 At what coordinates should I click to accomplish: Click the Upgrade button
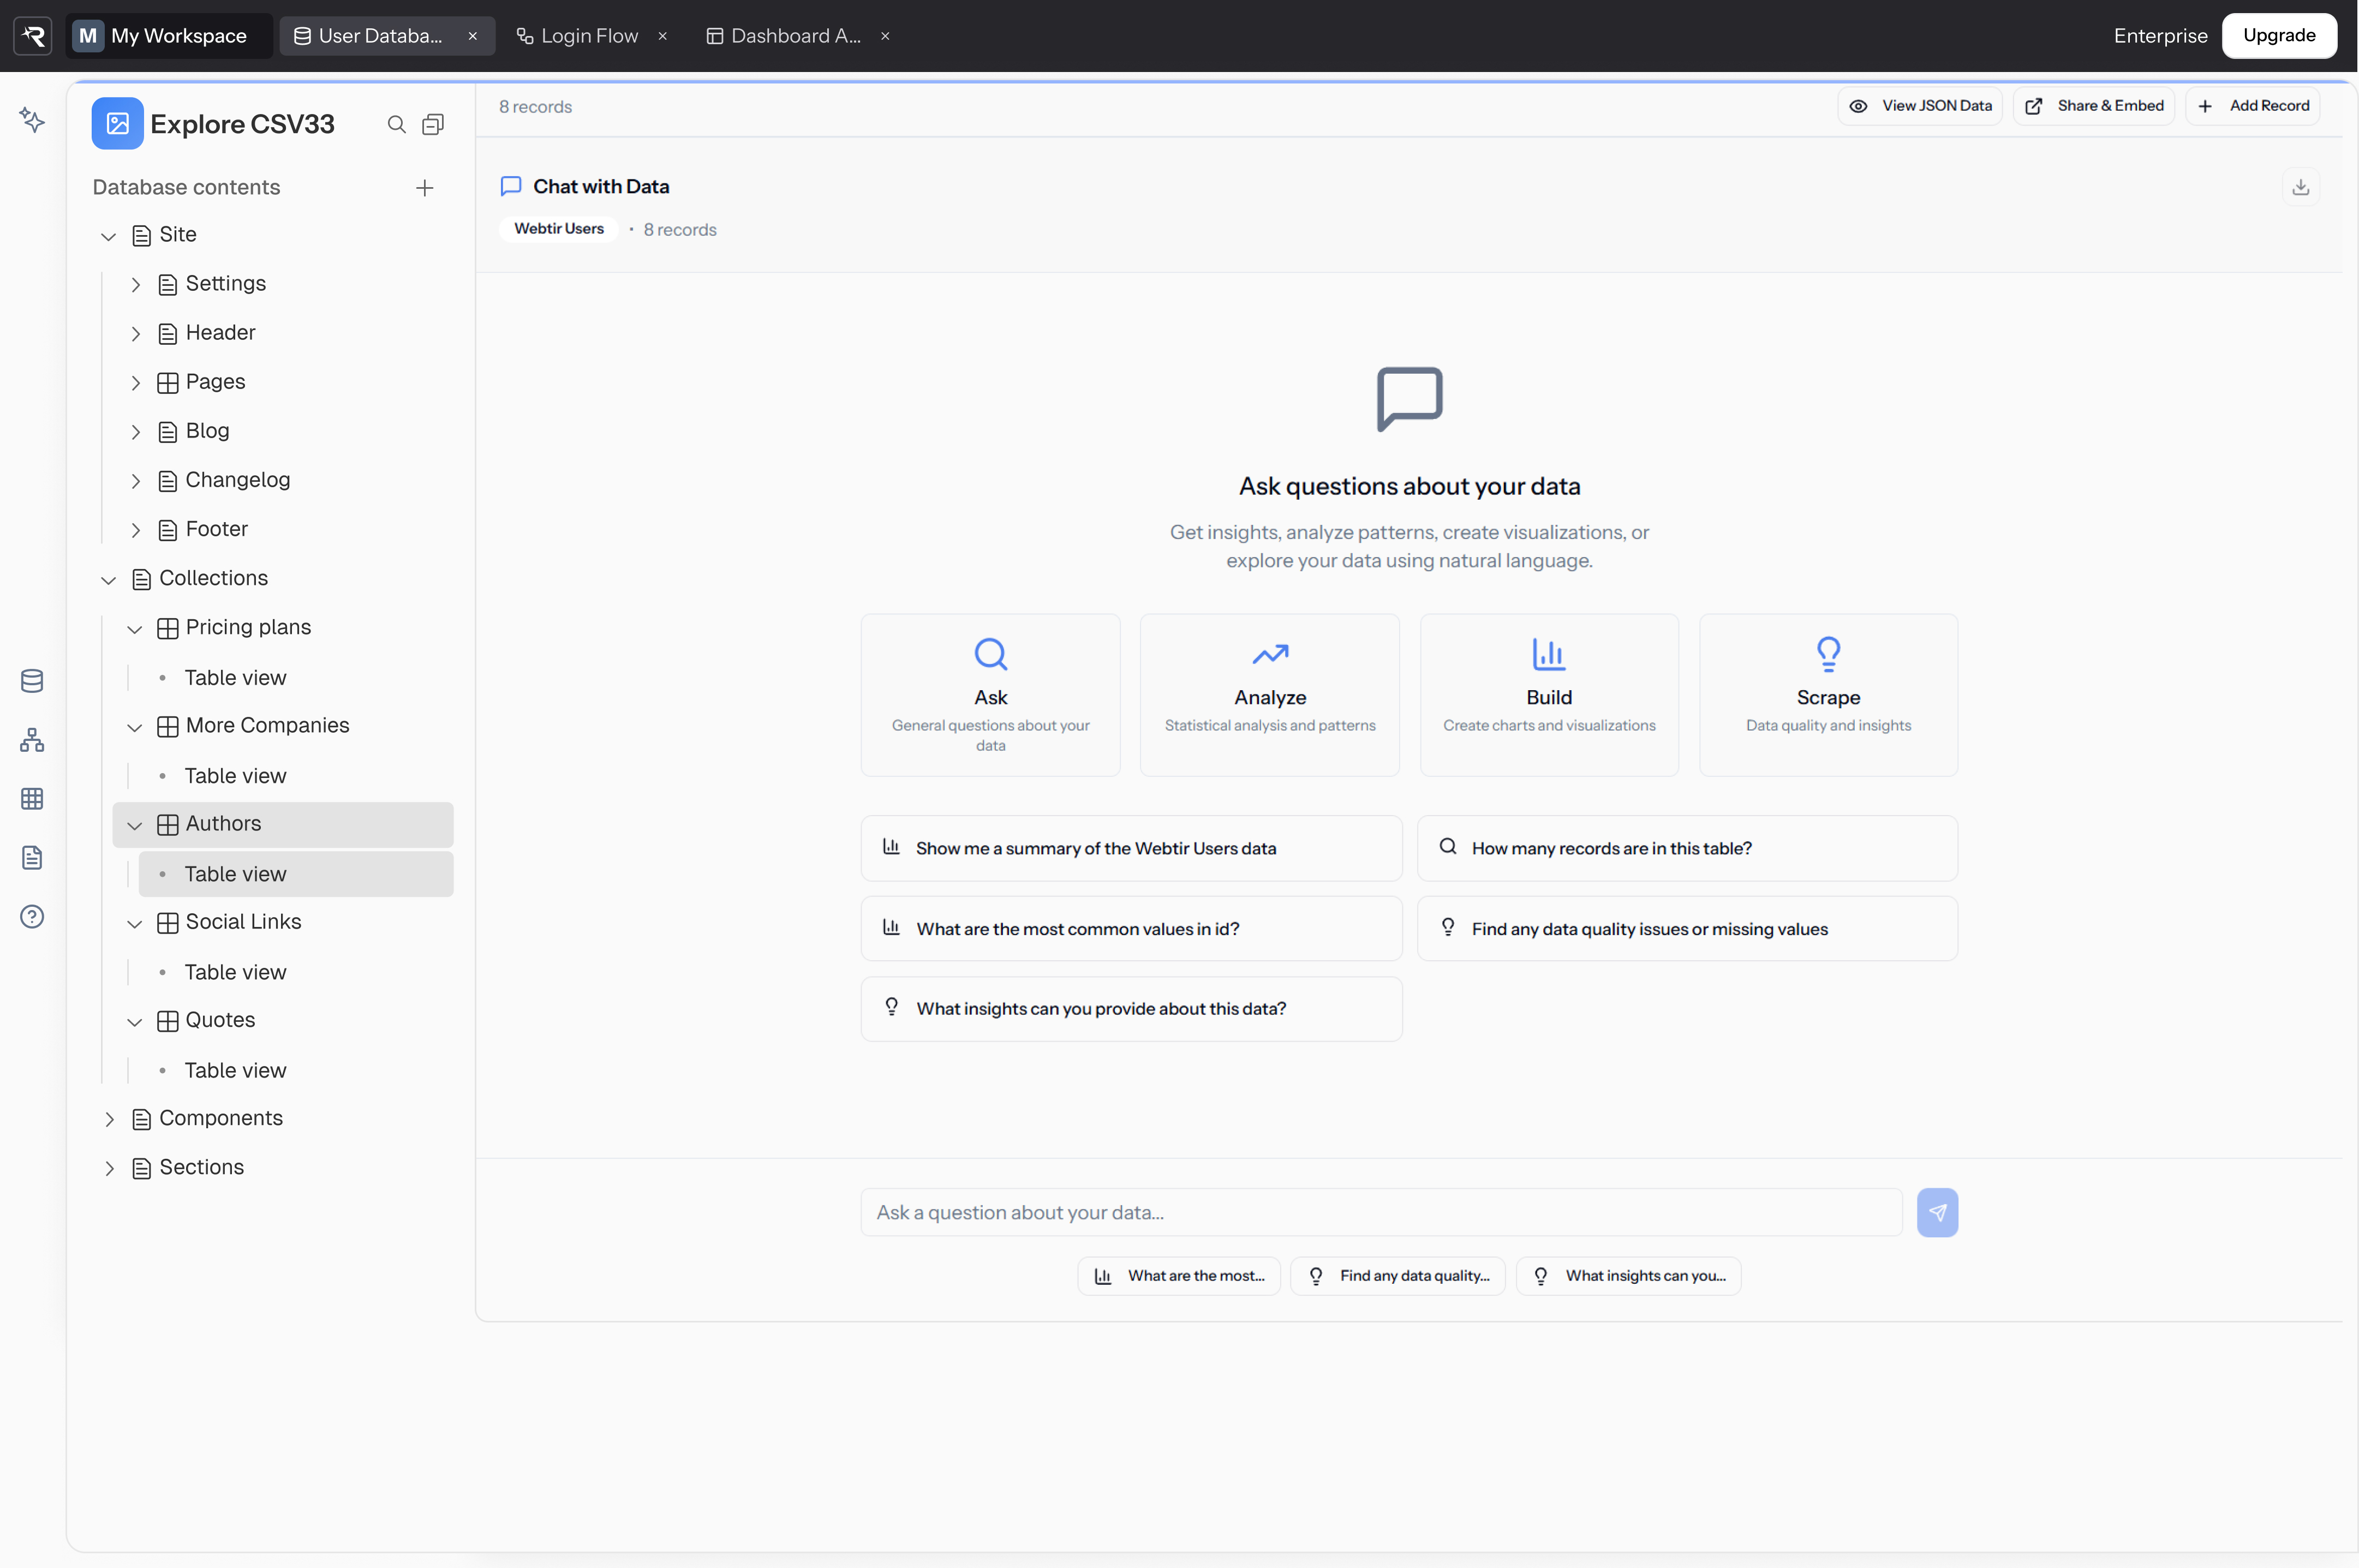click(2278, 36)
